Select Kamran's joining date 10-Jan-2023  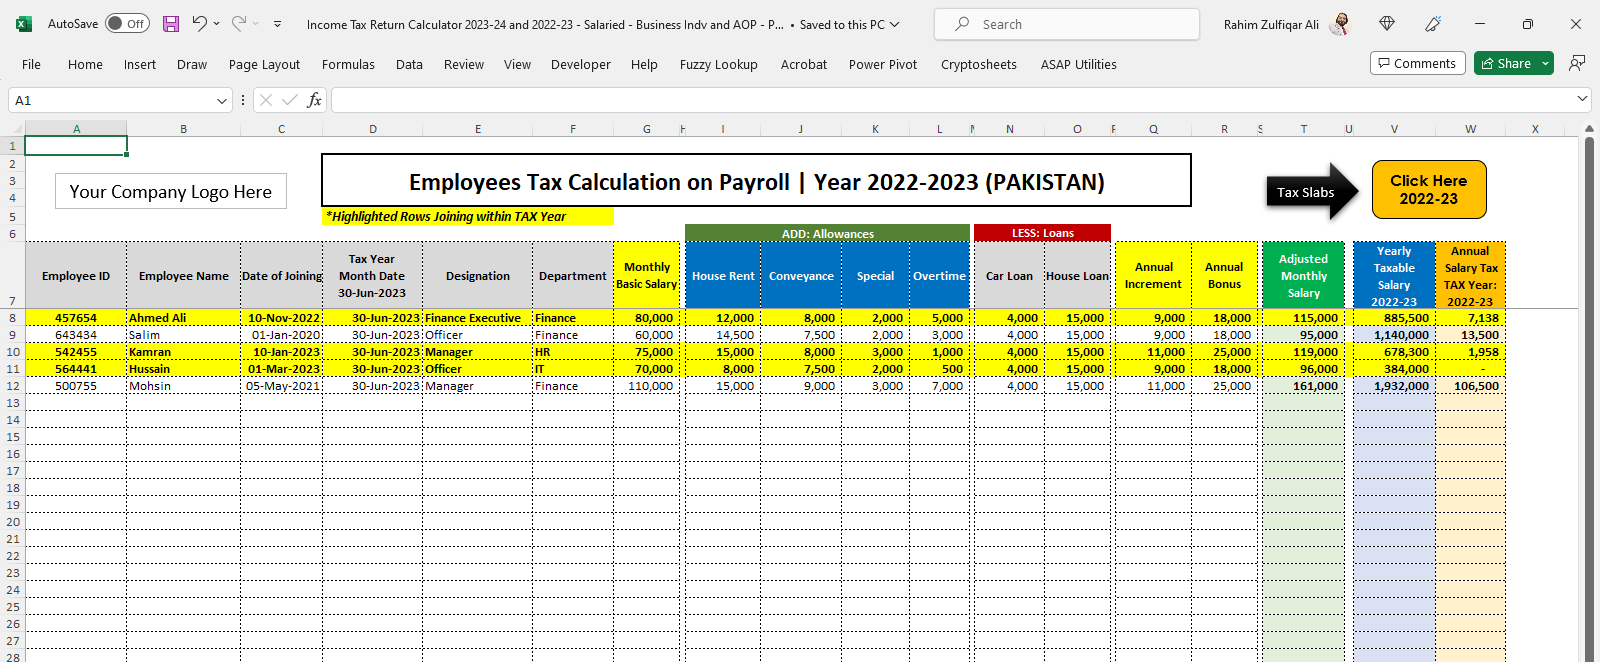pos(281,352)
